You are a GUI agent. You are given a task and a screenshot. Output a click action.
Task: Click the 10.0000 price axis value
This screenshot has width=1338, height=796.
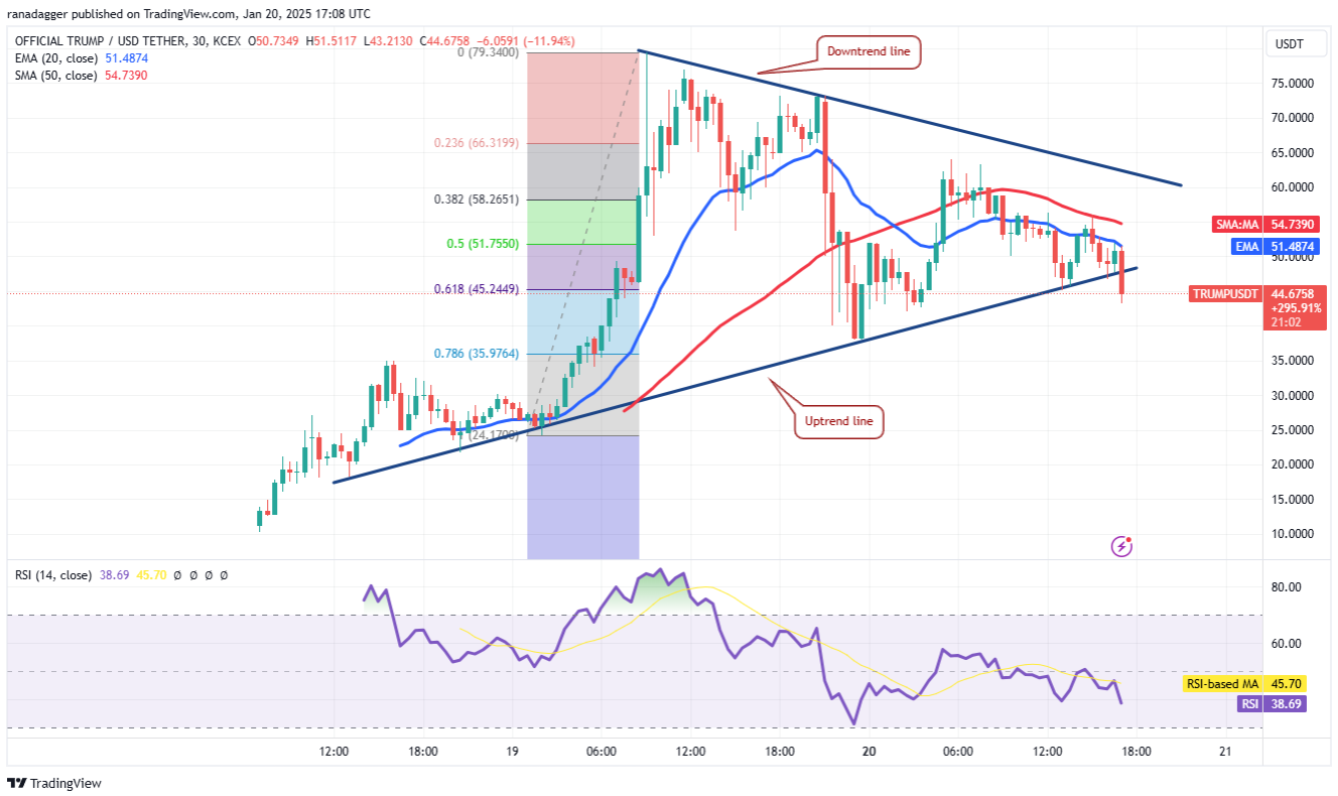[x=1293, y=533]
